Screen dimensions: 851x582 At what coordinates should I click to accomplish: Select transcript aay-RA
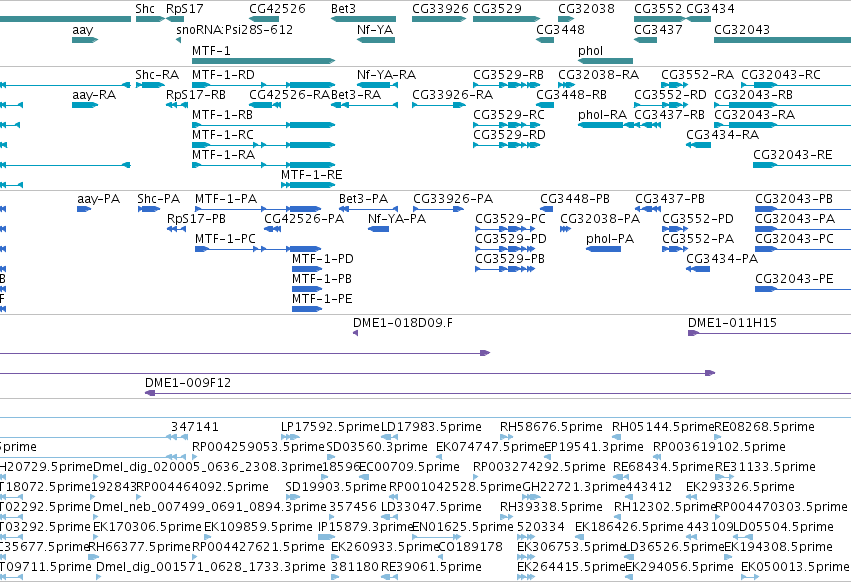pyautogui.click(x=85, y=105)
